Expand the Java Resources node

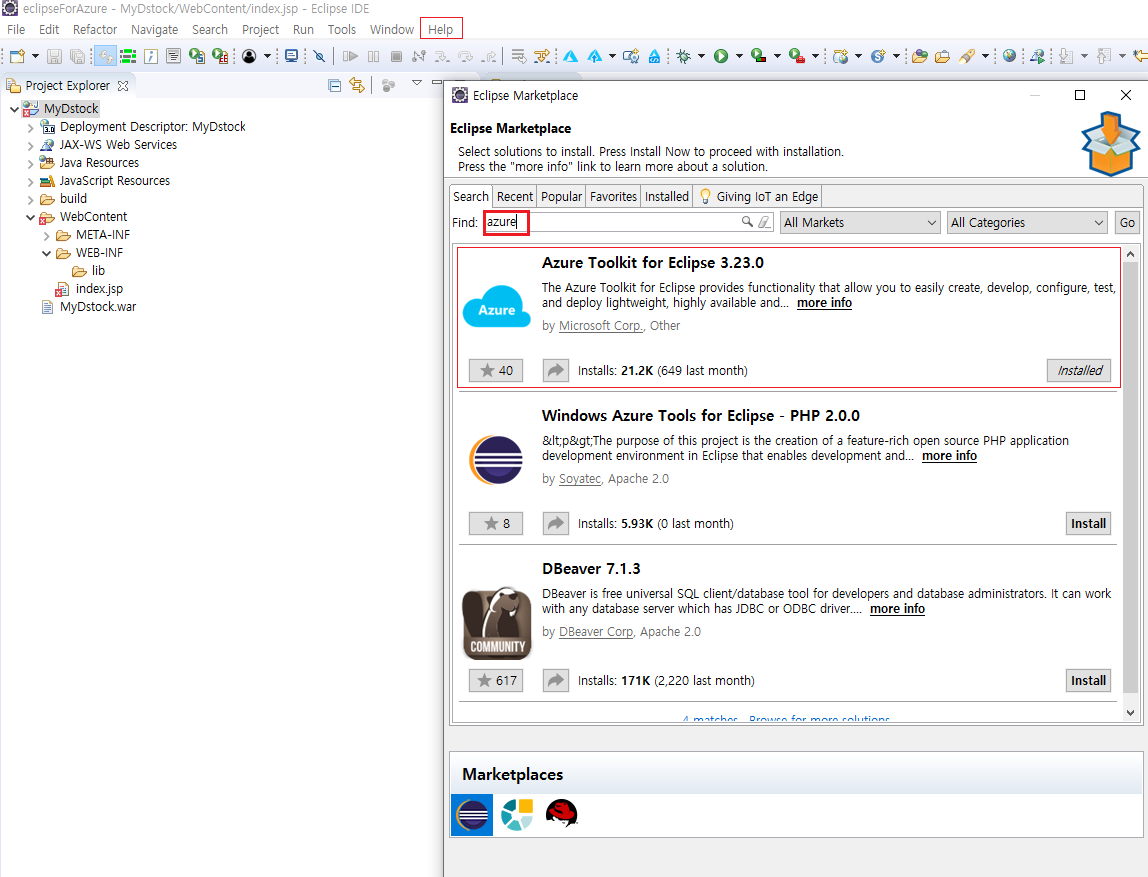coord(31,163)
